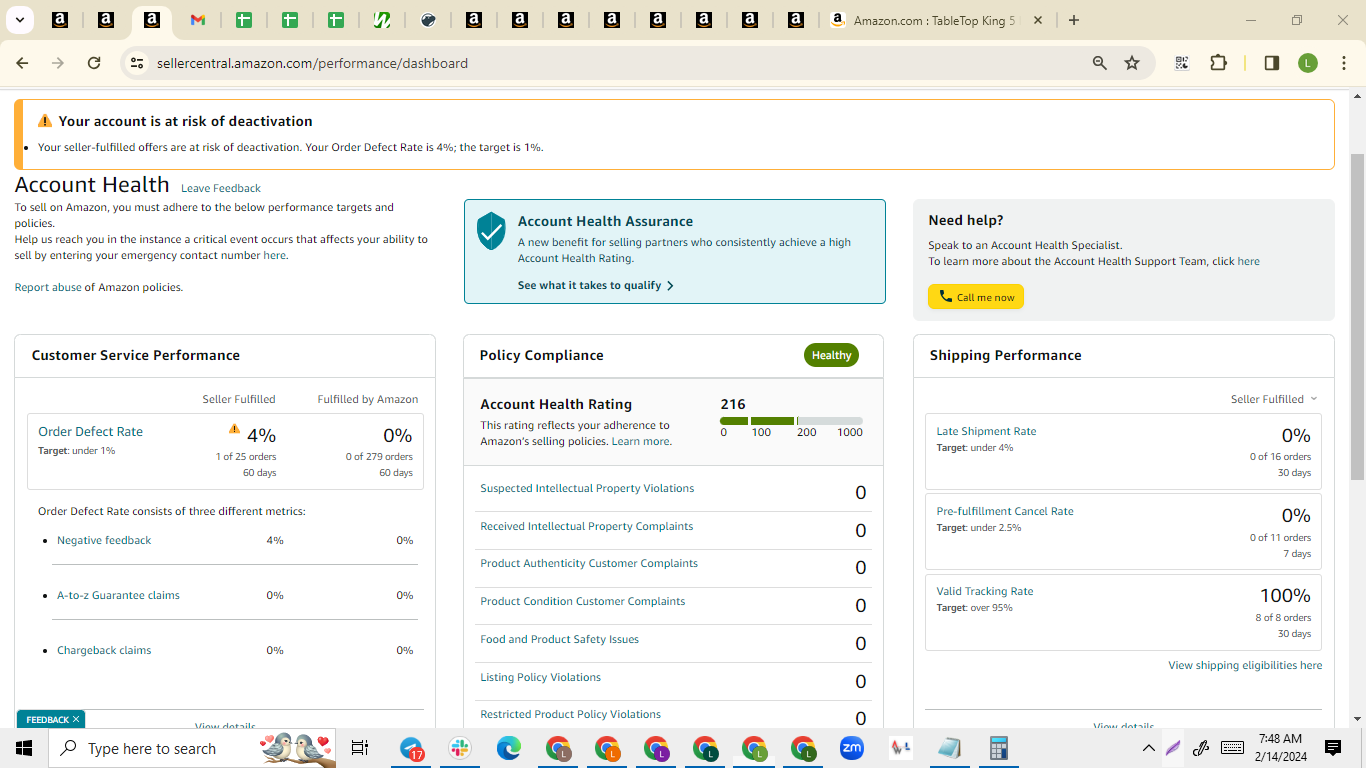Open Suspected Intellectual Property Violations
The image size is (1366, 768).
[x=587, y=488]
